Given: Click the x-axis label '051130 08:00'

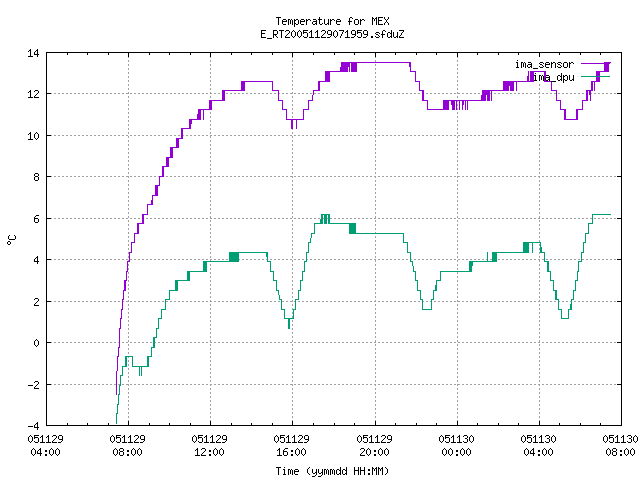Looking at the screenshot, I should tap(620, 445).
